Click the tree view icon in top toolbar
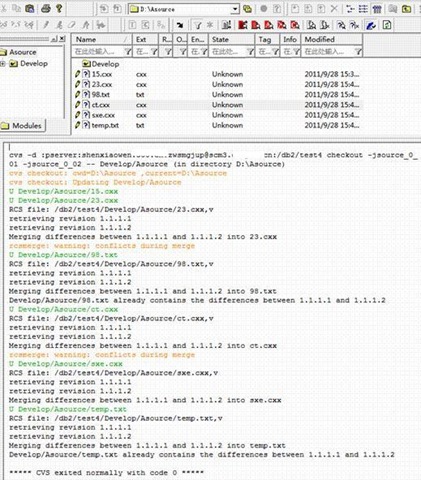The height and width of the screenshot is (480, 421). click(350, 9)
